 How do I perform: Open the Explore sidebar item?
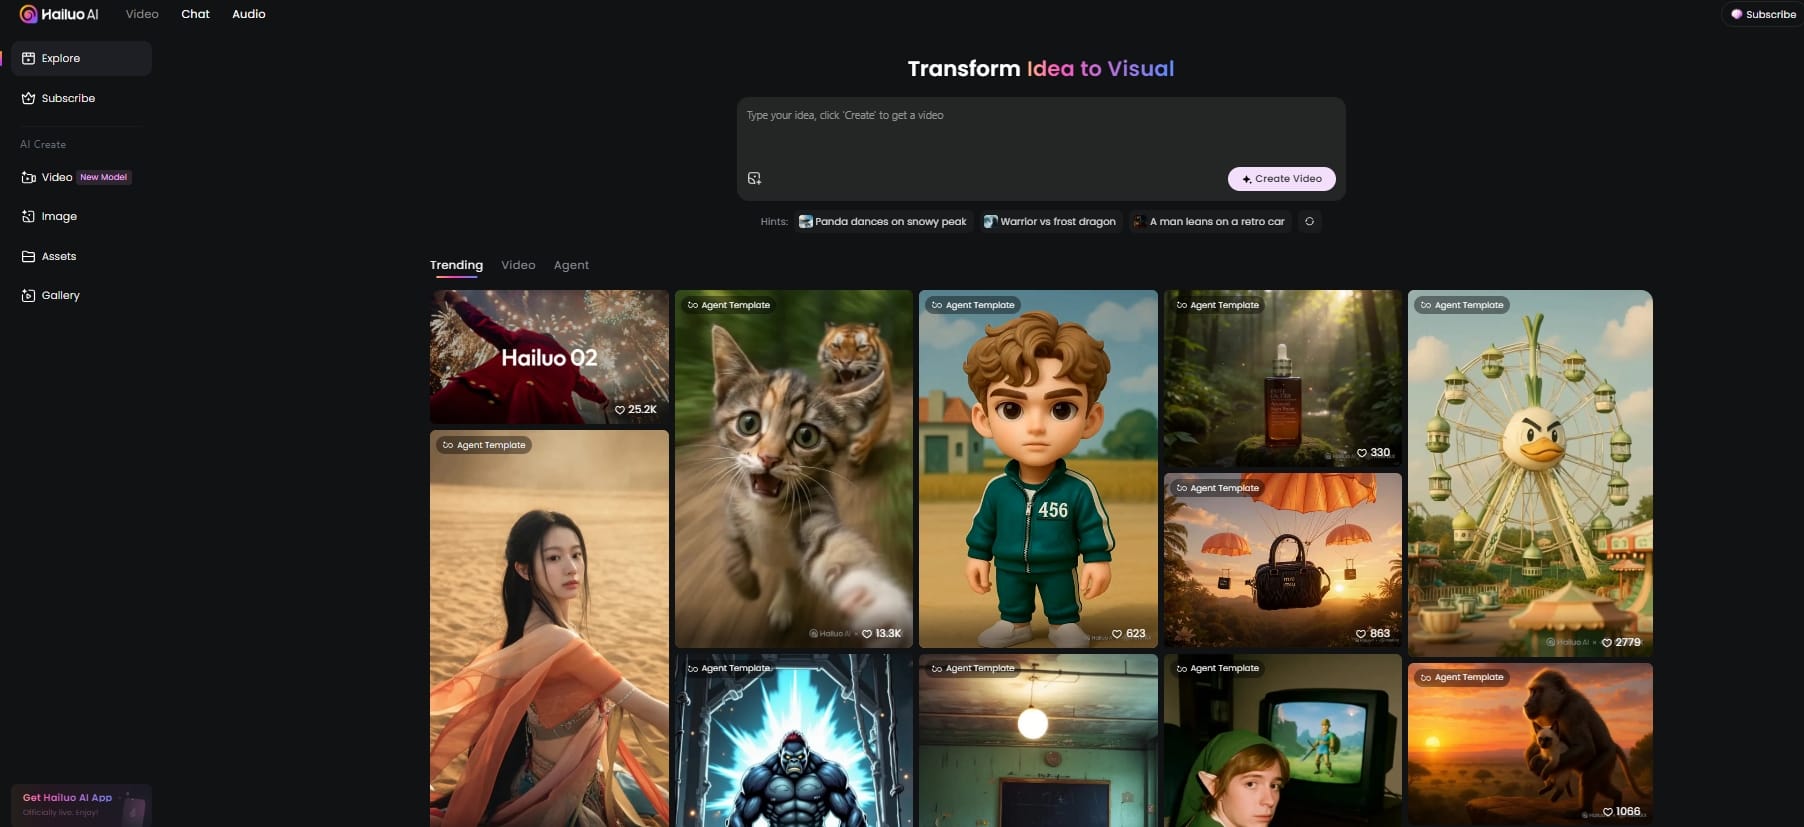(81, 58)
